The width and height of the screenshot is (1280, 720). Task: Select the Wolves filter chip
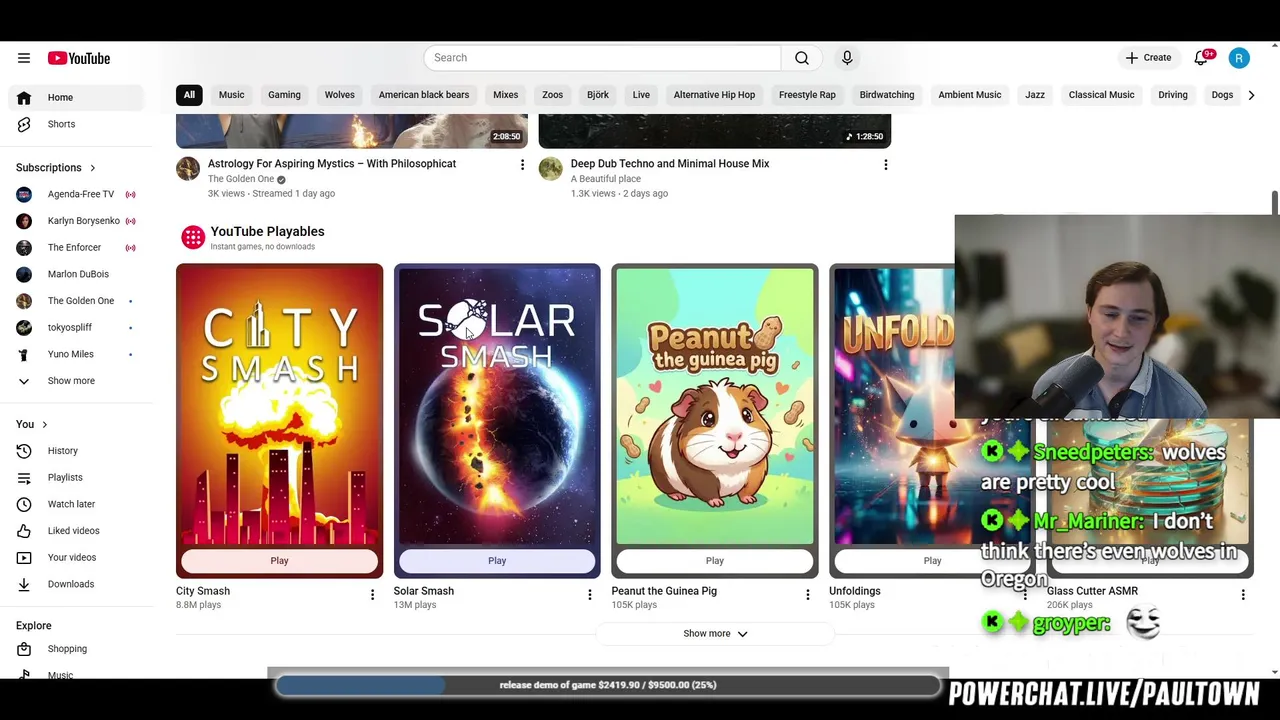340,95
